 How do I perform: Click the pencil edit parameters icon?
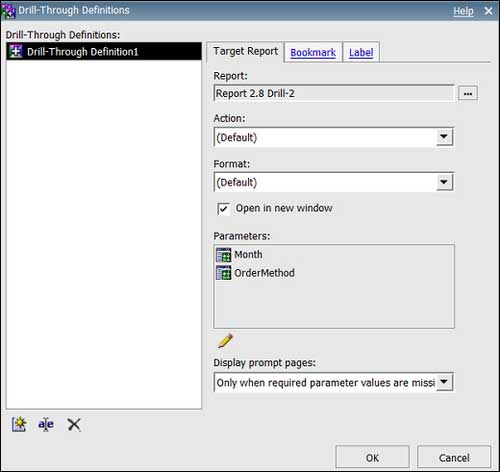[x=225, y=341]
